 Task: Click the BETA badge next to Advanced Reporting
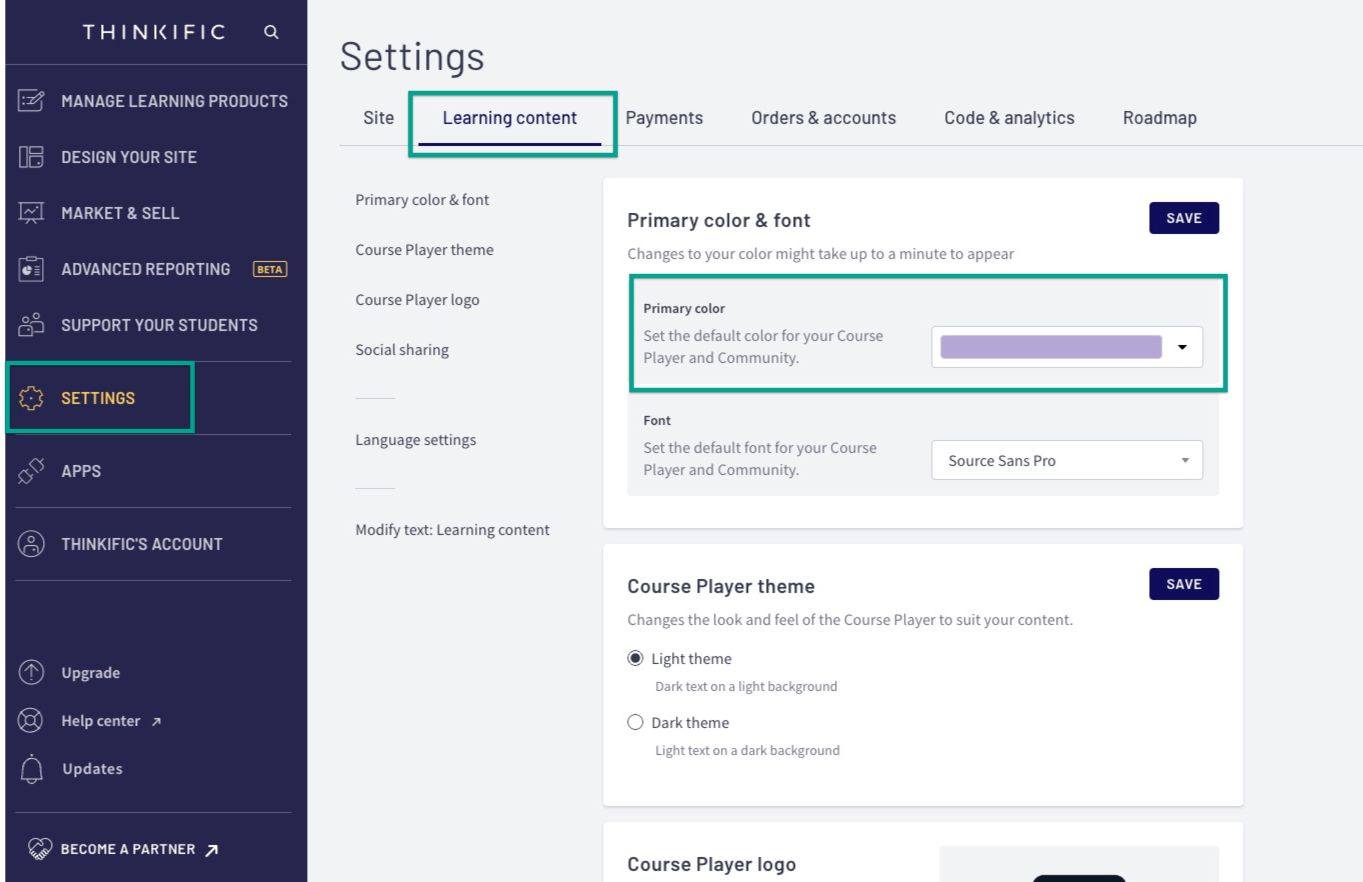click(270, 269)
